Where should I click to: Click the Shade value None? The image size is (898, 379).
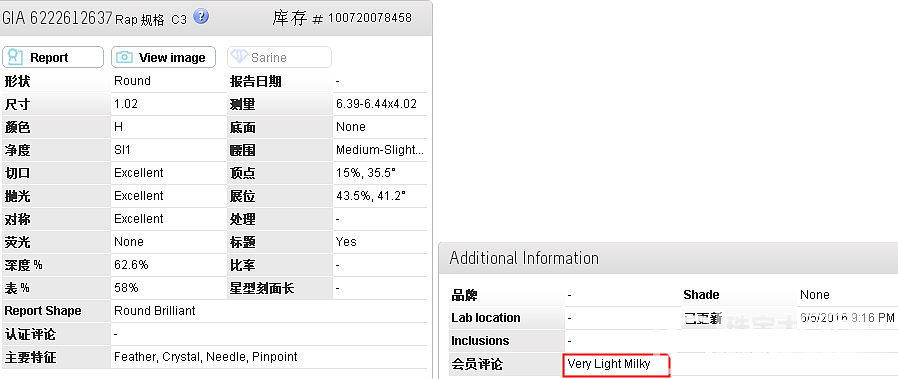point(814,295)
